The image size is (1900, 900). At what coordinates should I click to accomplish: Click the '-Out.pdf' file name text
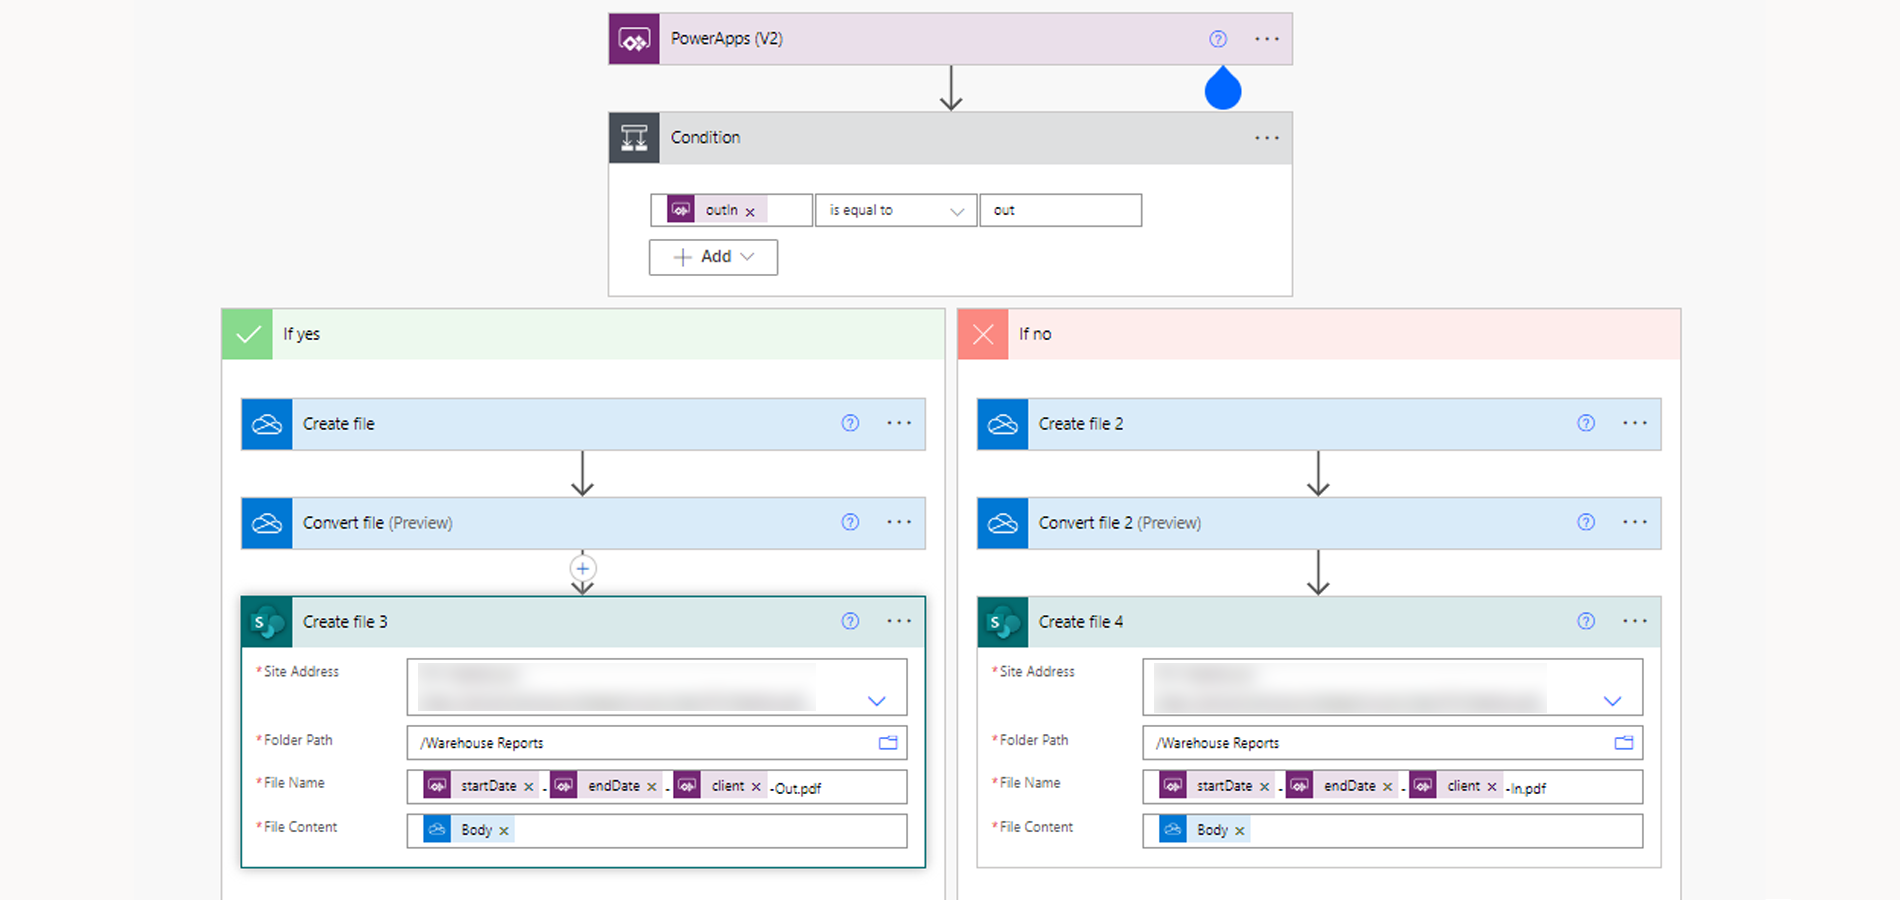coord(796,788)
